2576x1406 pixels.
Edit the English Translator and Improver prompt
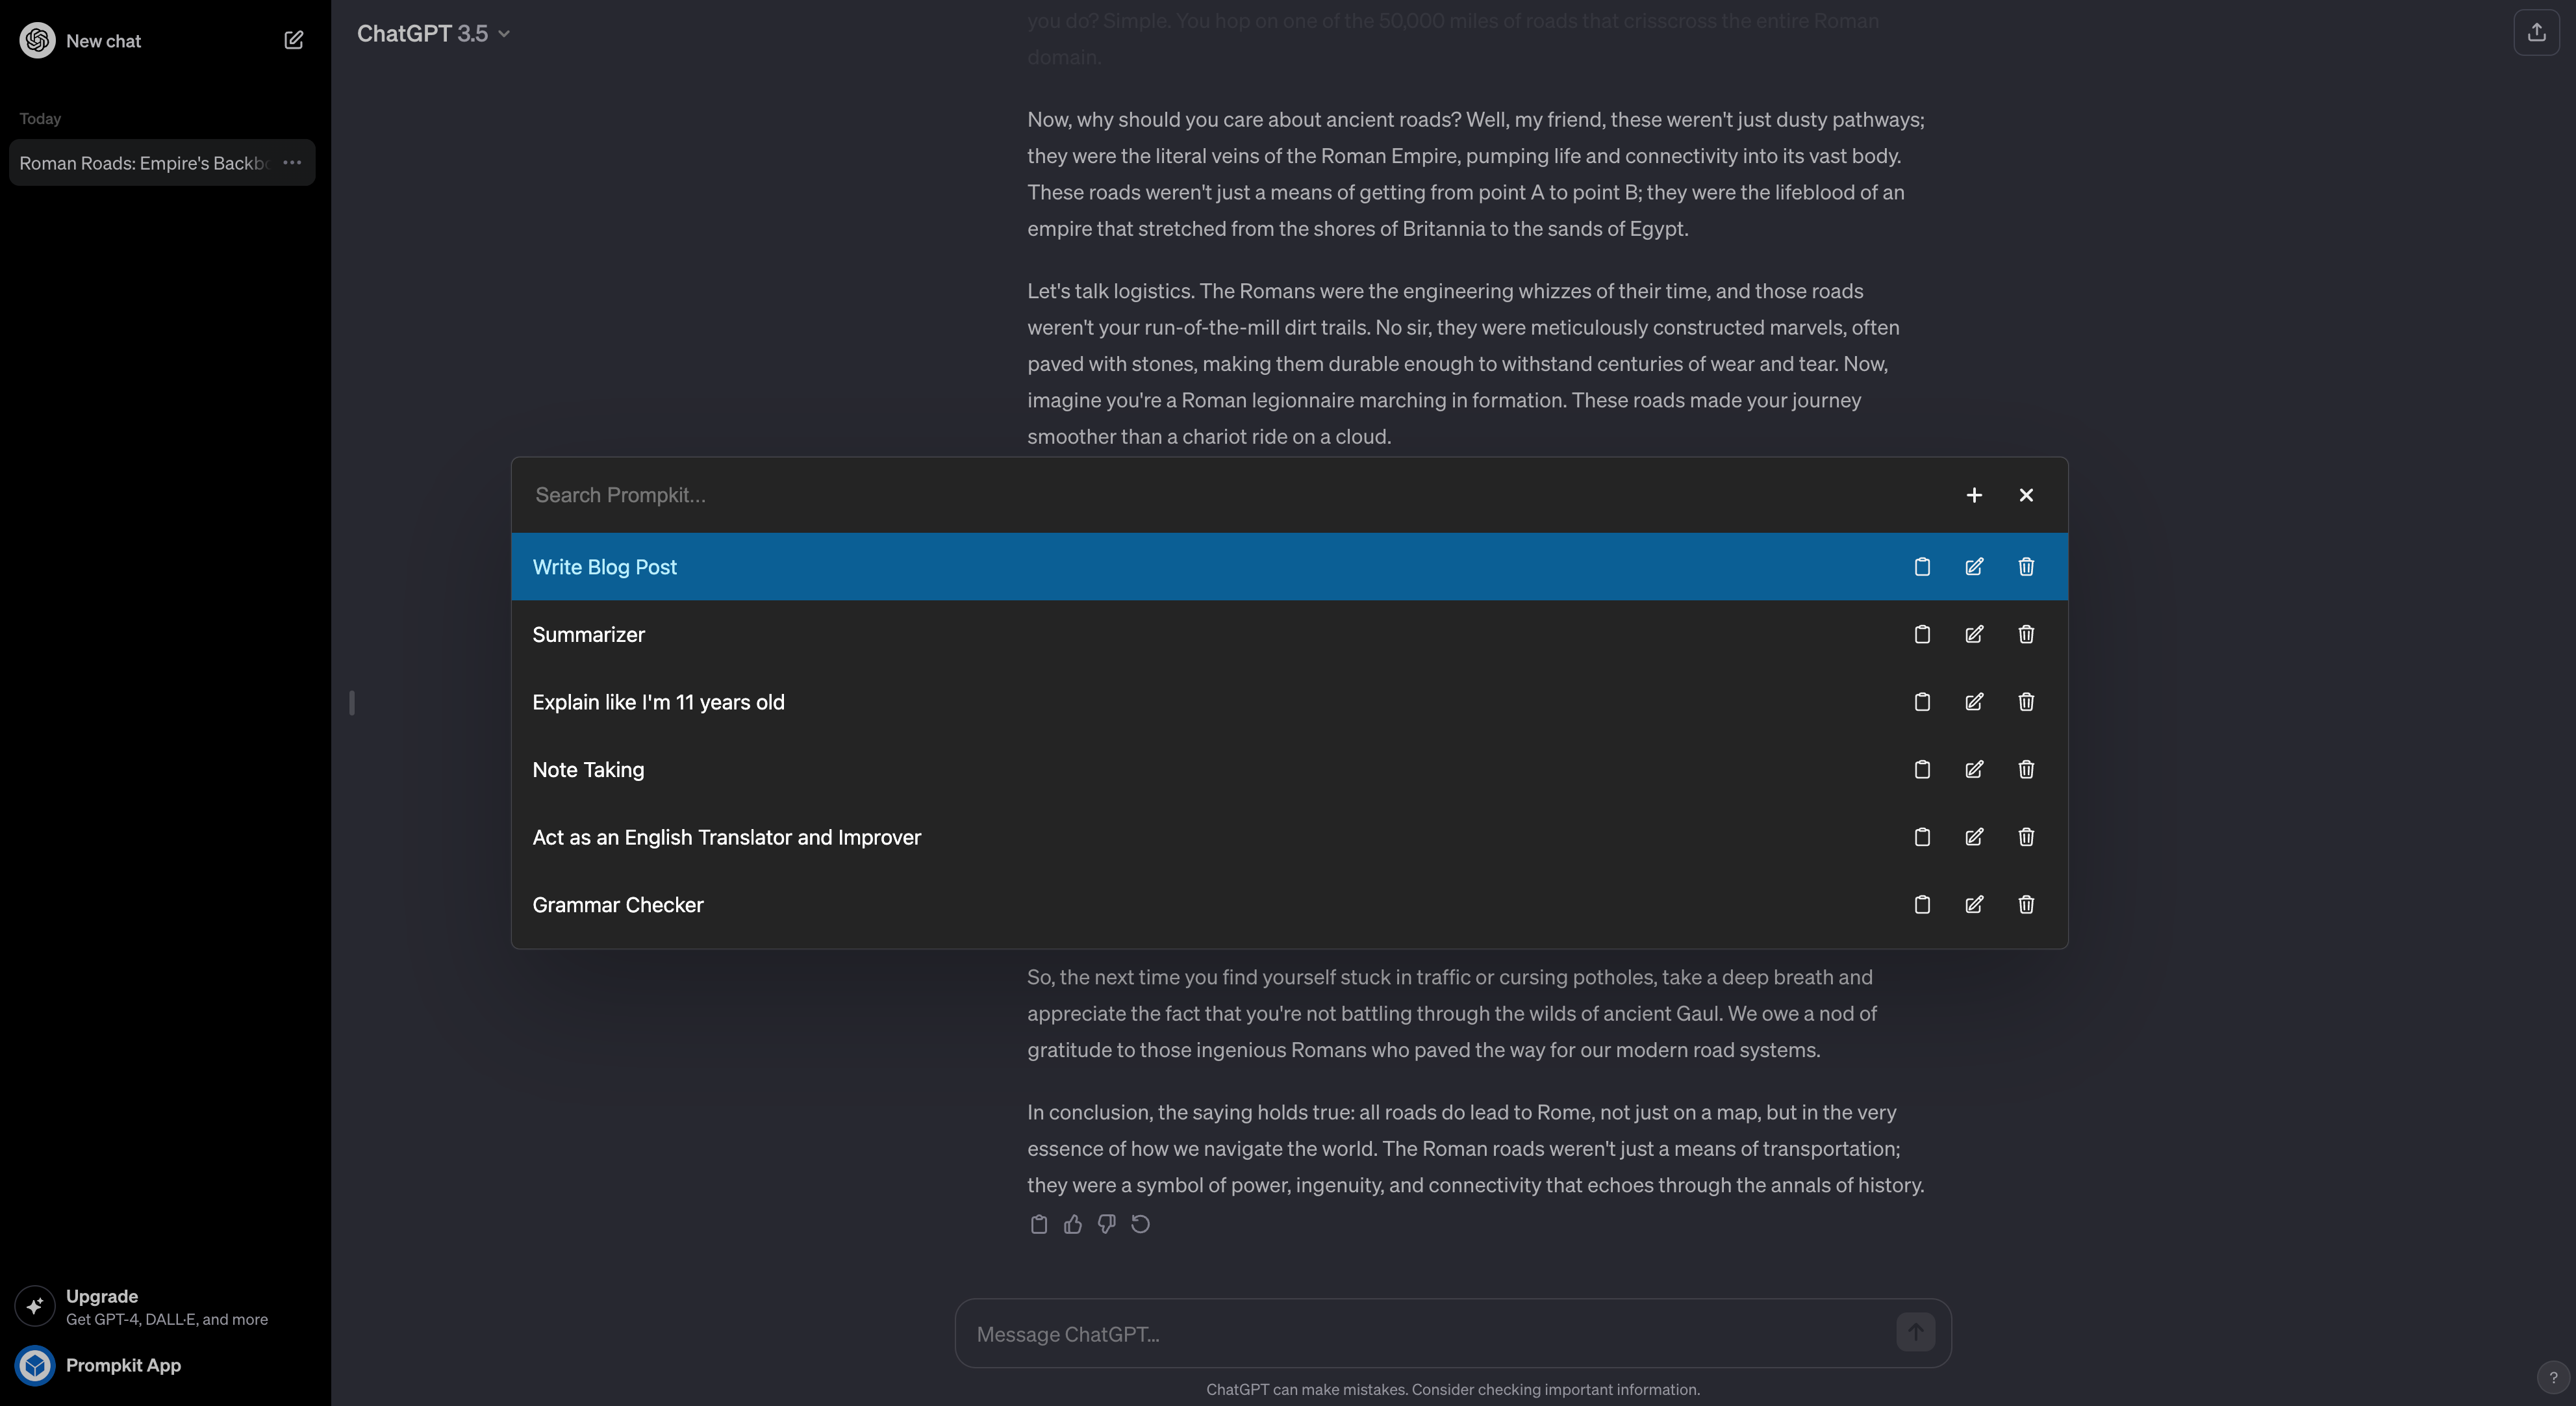click(x=1973, y=837)
